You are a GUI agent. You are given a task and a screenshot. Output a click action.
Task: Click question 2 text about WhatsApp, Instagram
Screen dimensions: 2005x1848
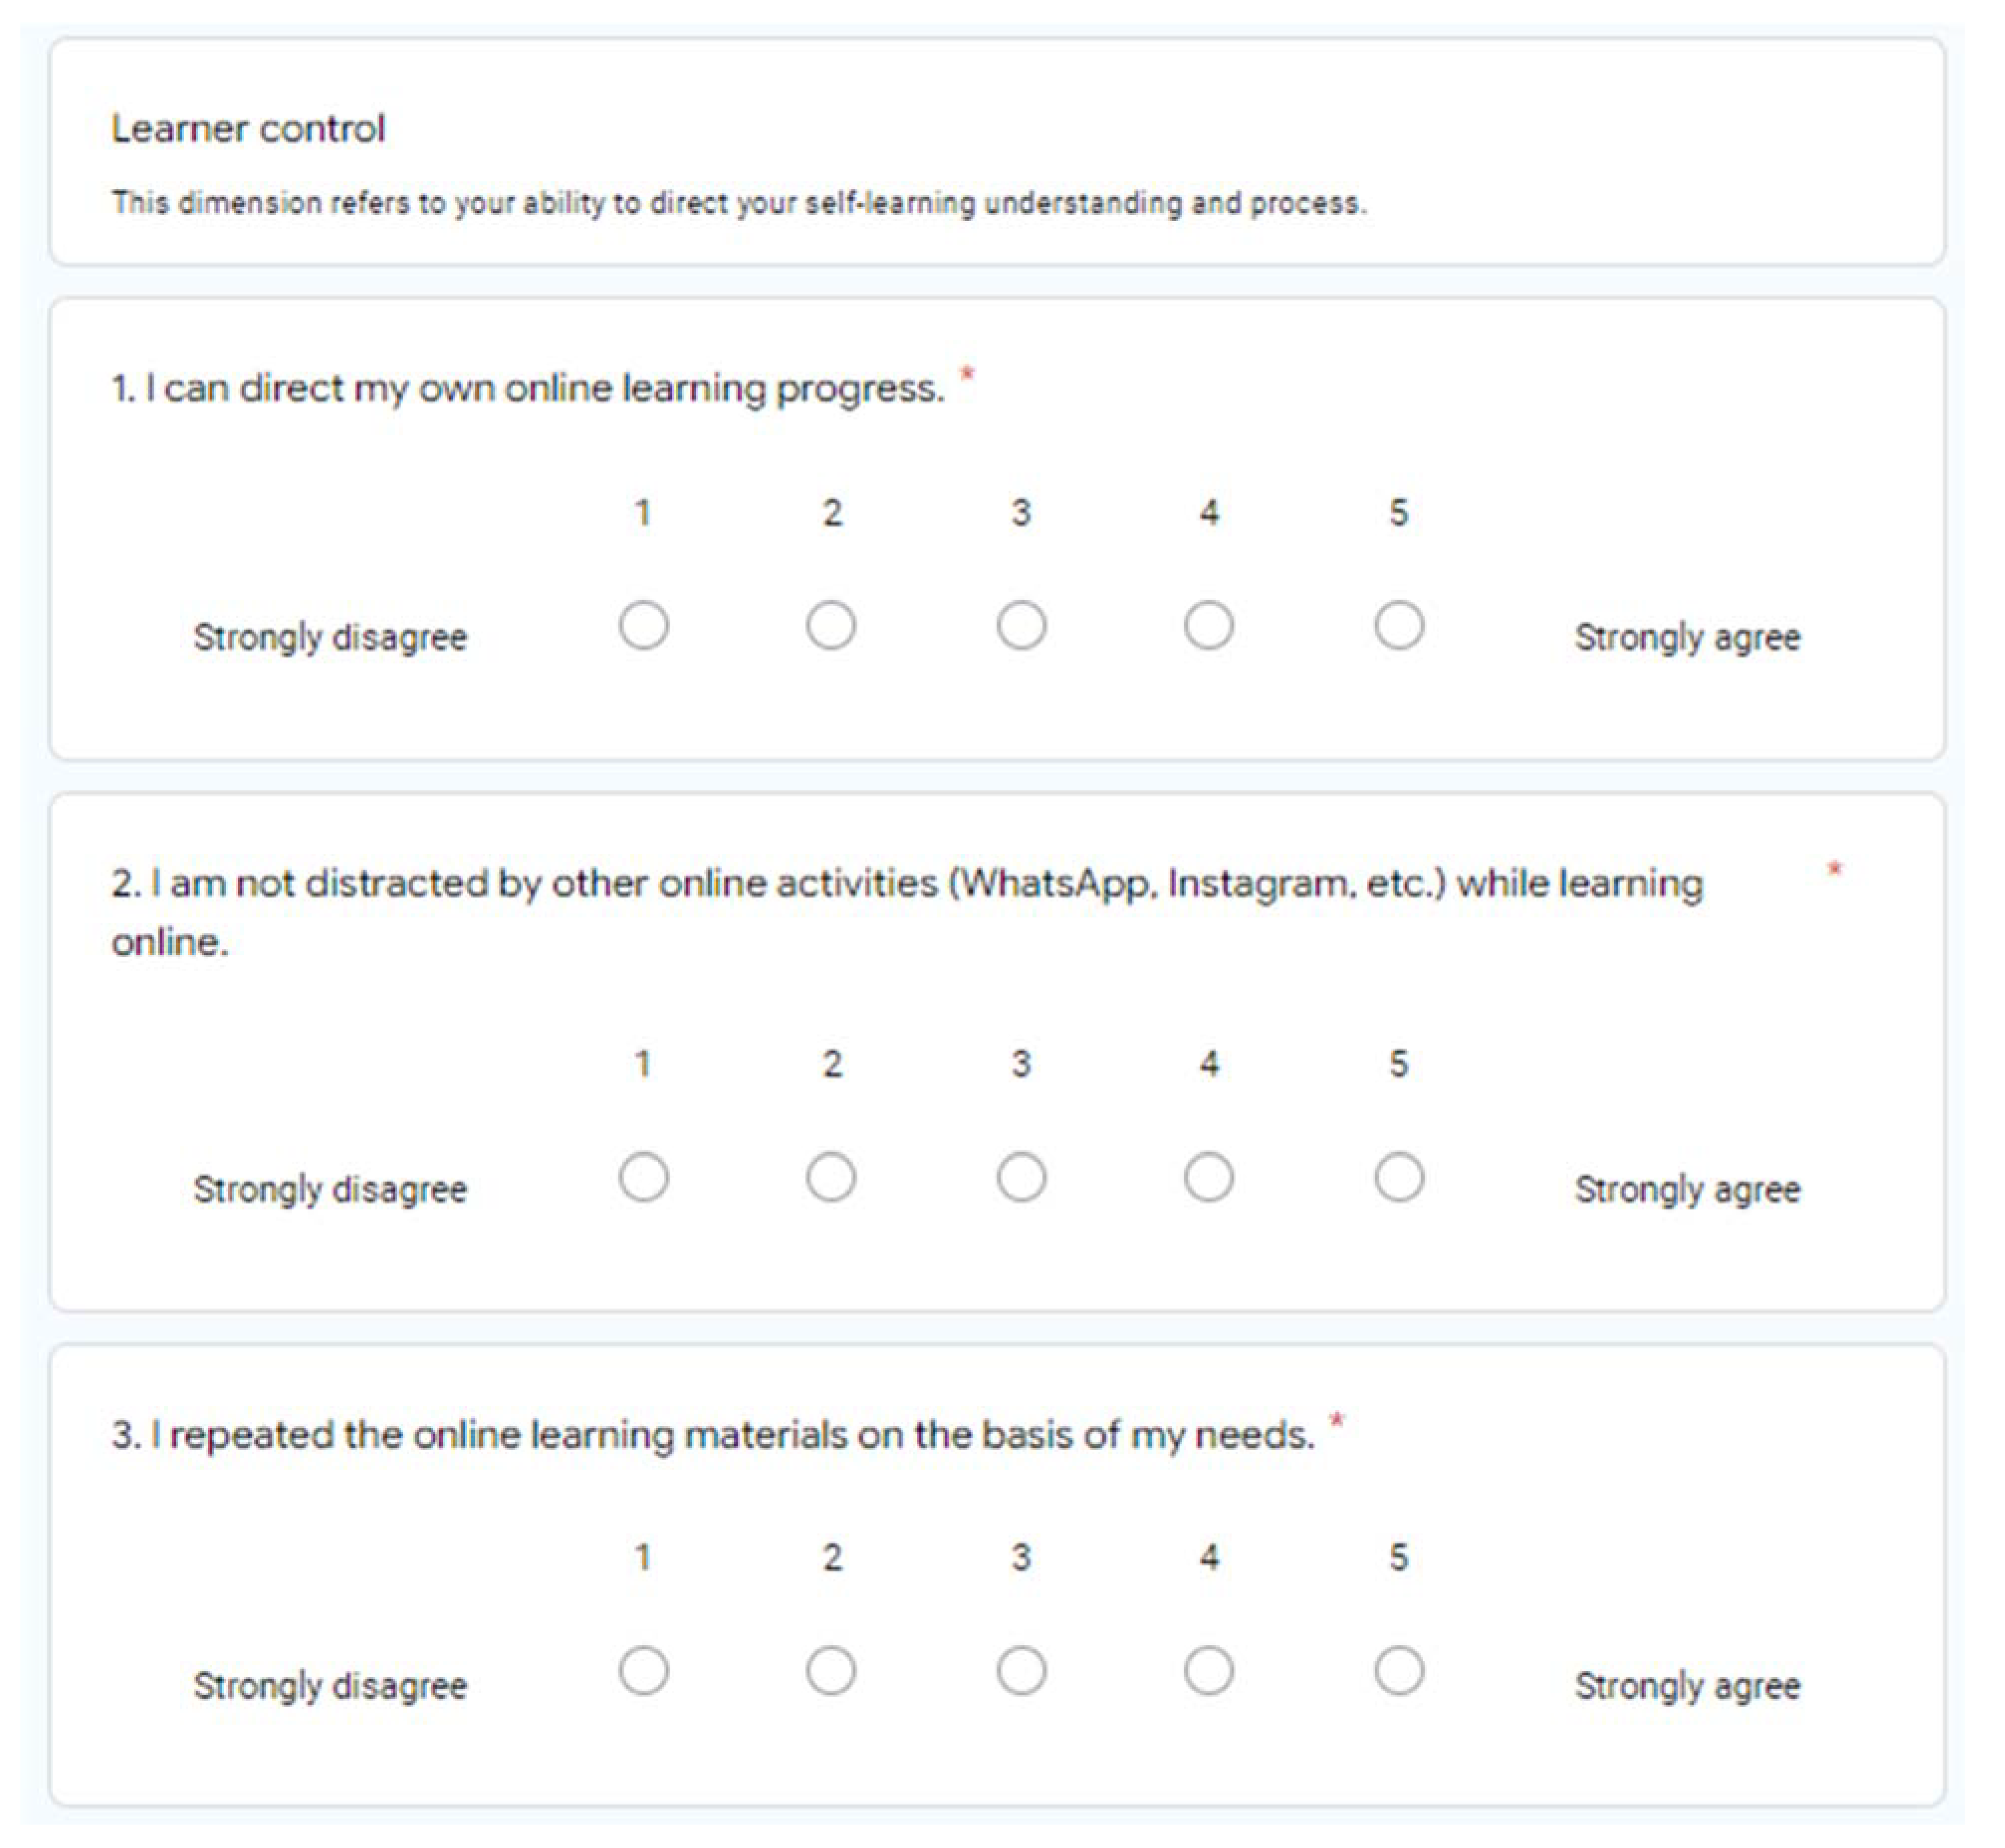point(906,884)
